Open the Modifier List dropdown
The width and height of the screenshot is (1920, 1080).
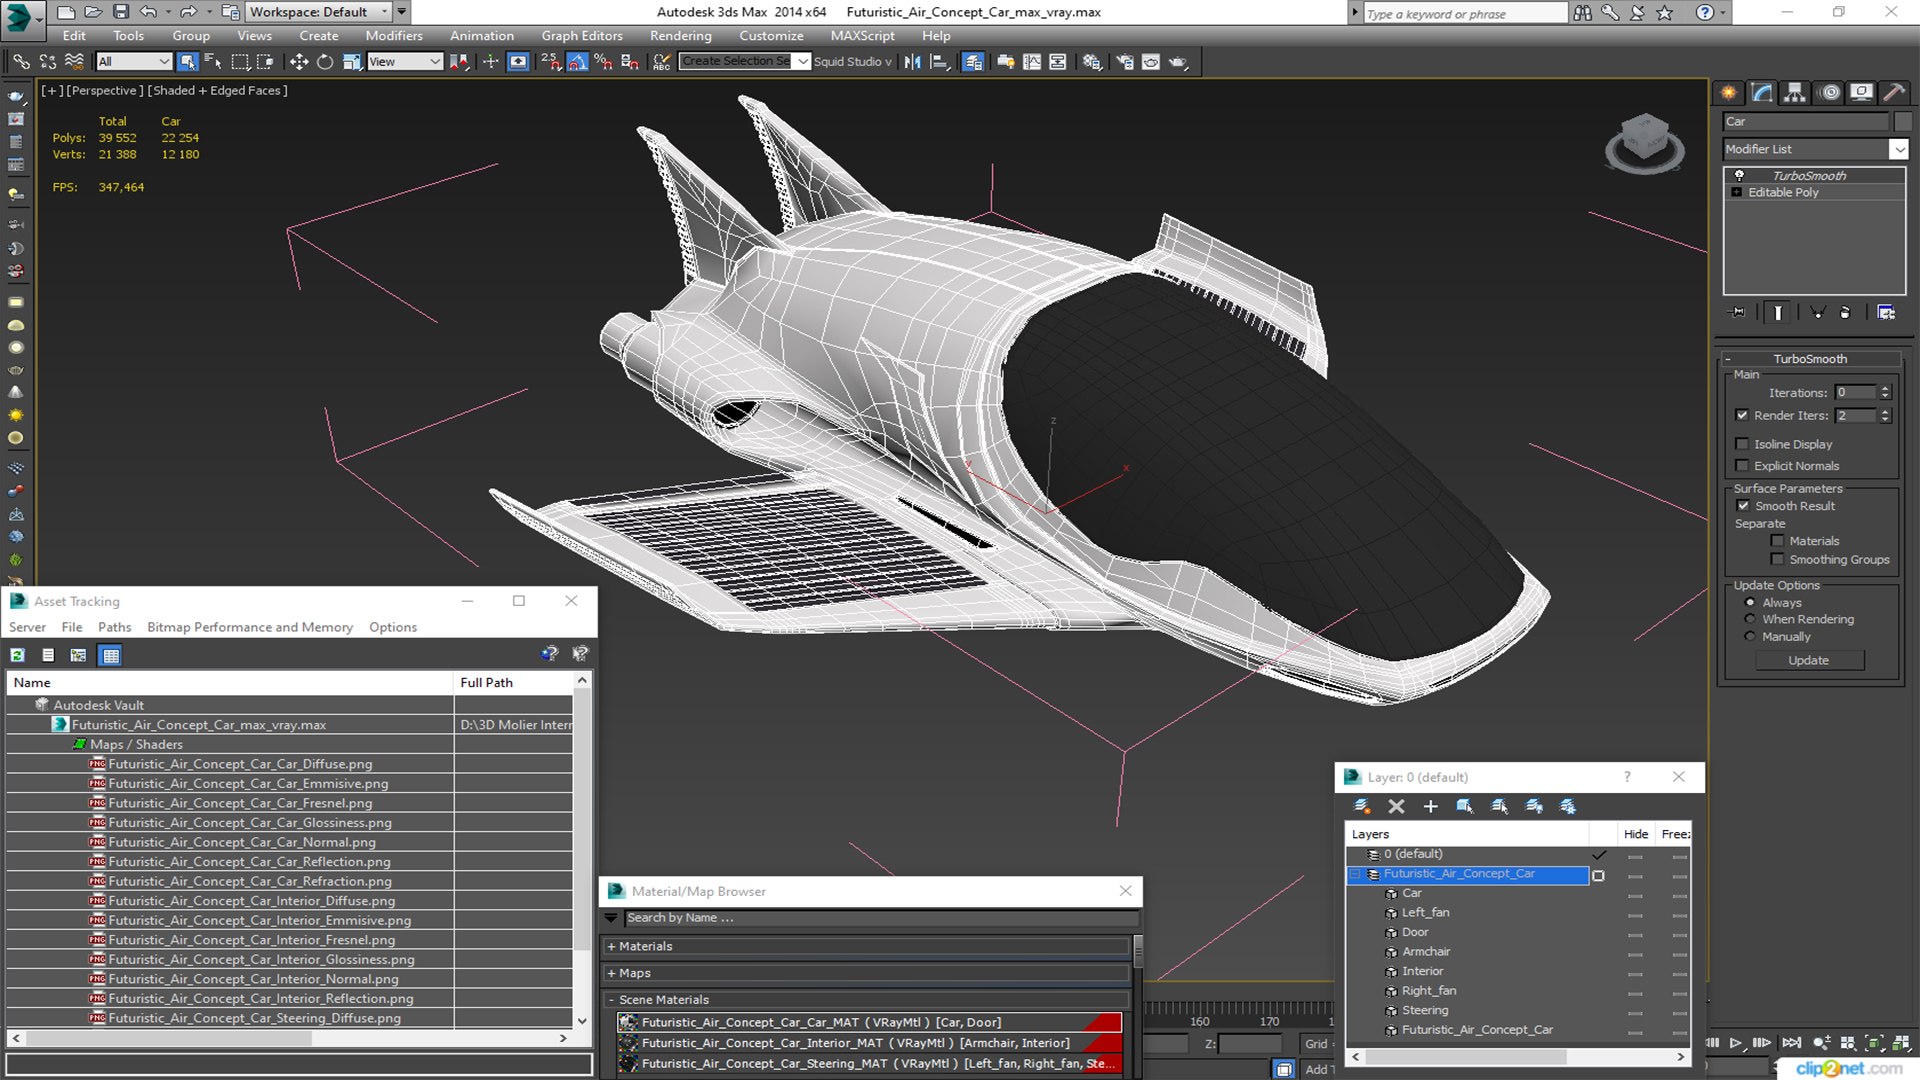point(1815,149)
